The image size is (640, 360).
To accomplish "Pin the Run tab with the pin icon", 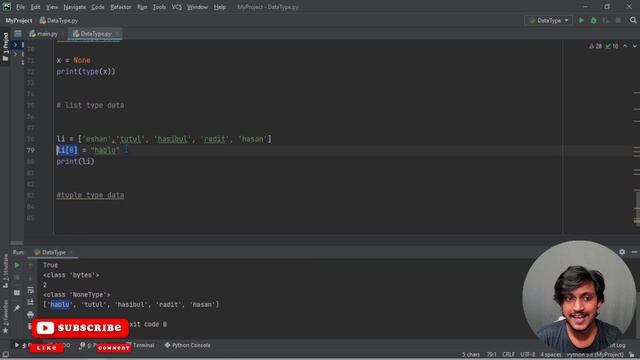I will (17, 308).
